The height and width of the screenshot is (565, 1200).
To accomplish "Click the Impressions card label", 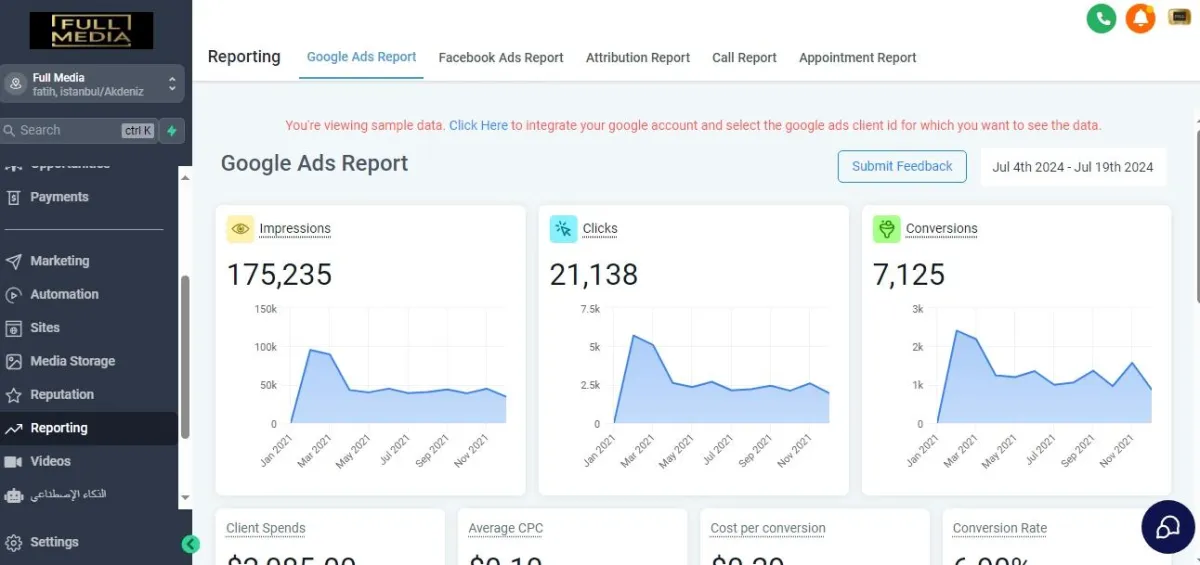I will pyautogui.click(x=295, y=228).
